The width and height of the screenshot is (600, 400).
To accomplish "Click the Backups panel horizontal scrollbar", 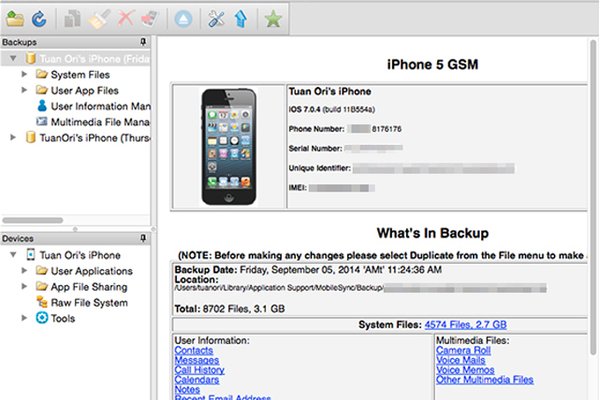I will click(33, 220).
